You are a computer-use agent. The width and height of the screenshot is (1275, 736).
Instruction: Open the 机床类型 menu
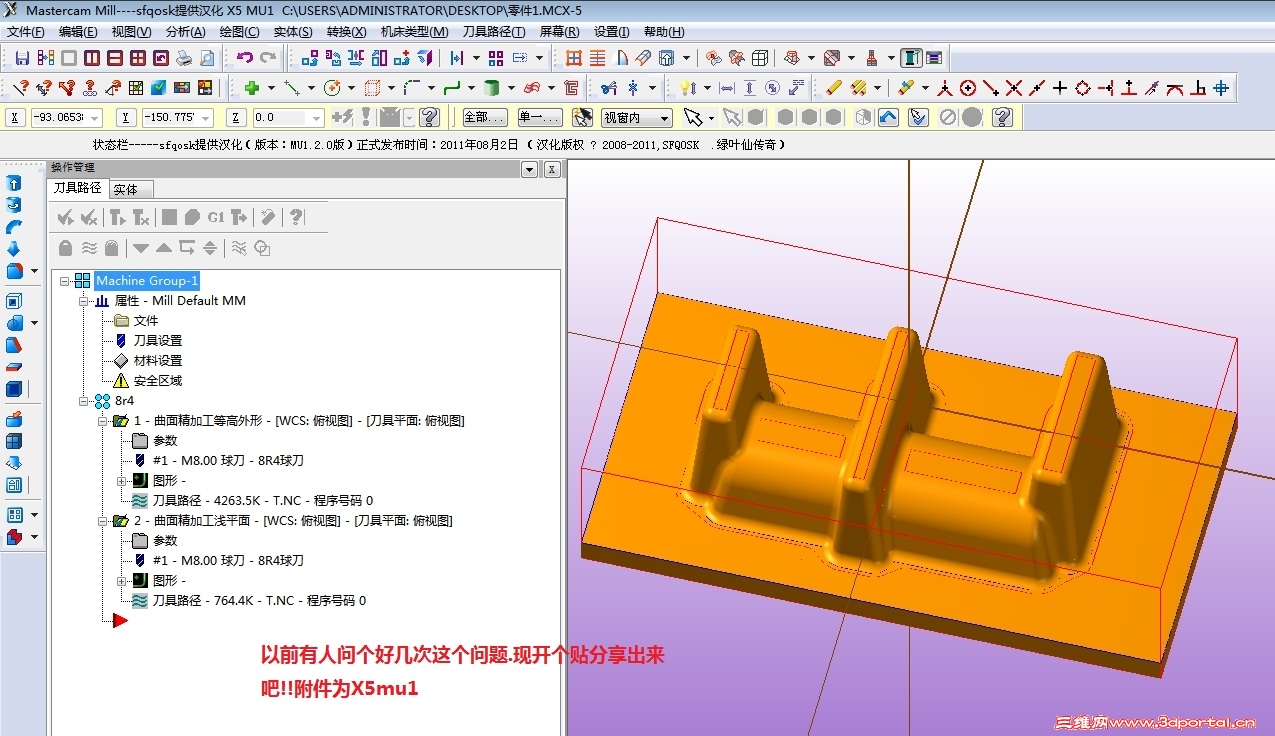coord(414,32)
